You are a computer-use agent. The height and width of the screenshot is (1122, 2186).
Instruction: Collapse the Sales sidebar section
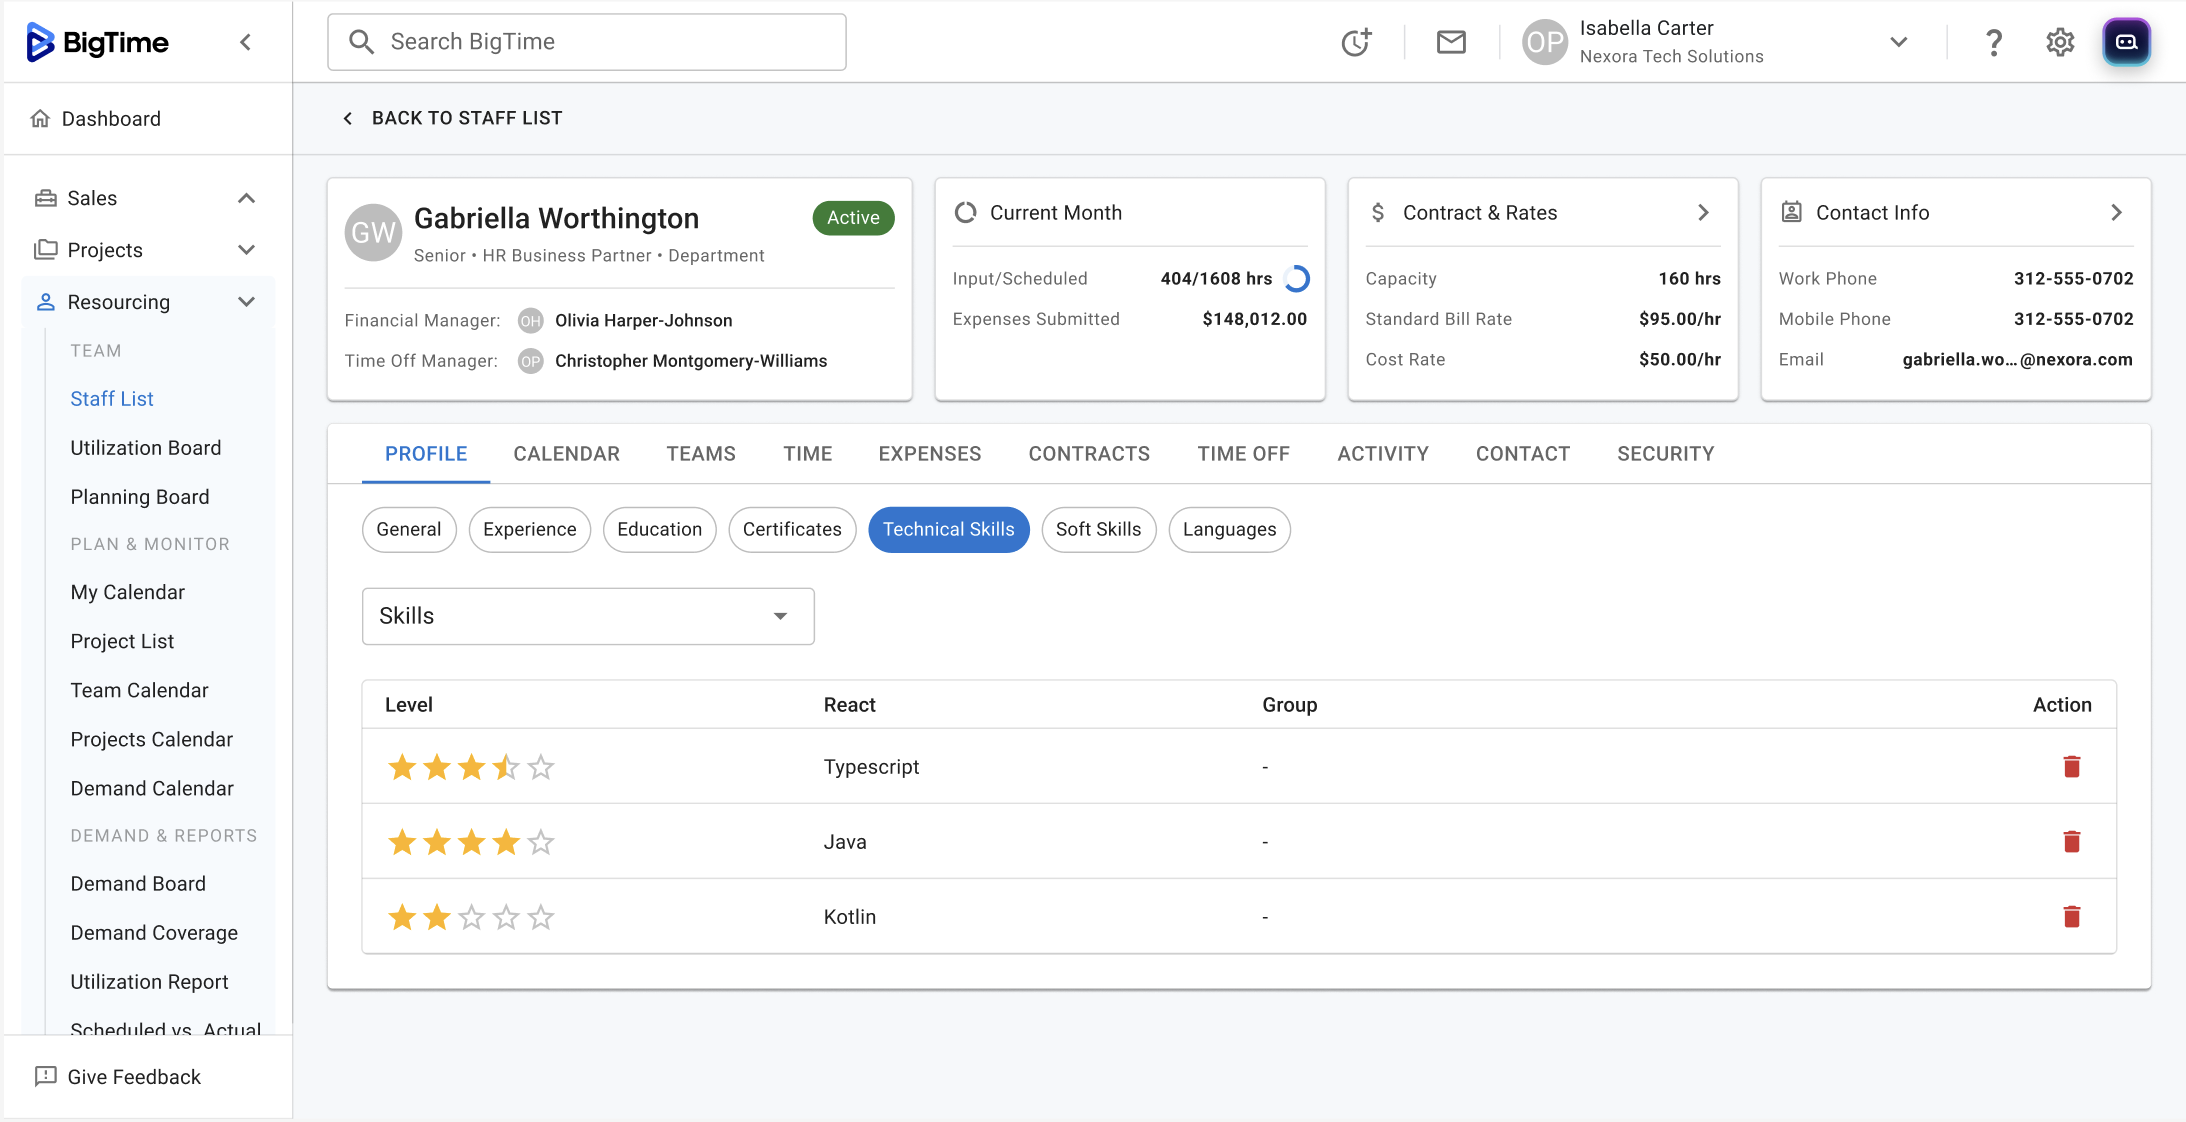pyautogui.click(x=246, y=198)
